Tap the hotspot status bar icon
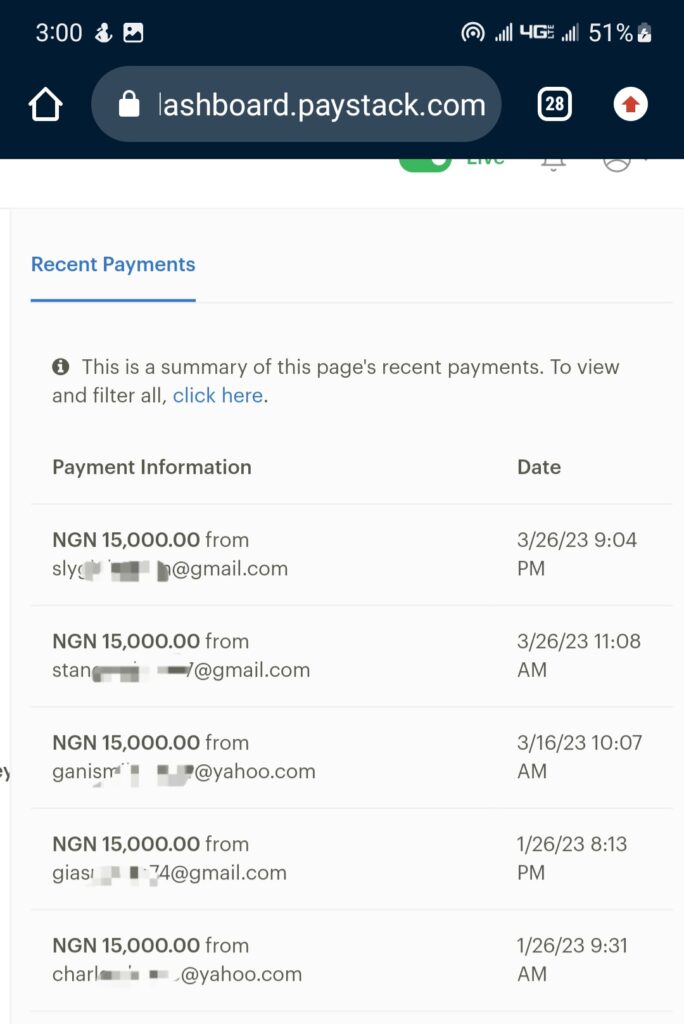The height and width of the screenshot is (1024, 684). (472, 33)
